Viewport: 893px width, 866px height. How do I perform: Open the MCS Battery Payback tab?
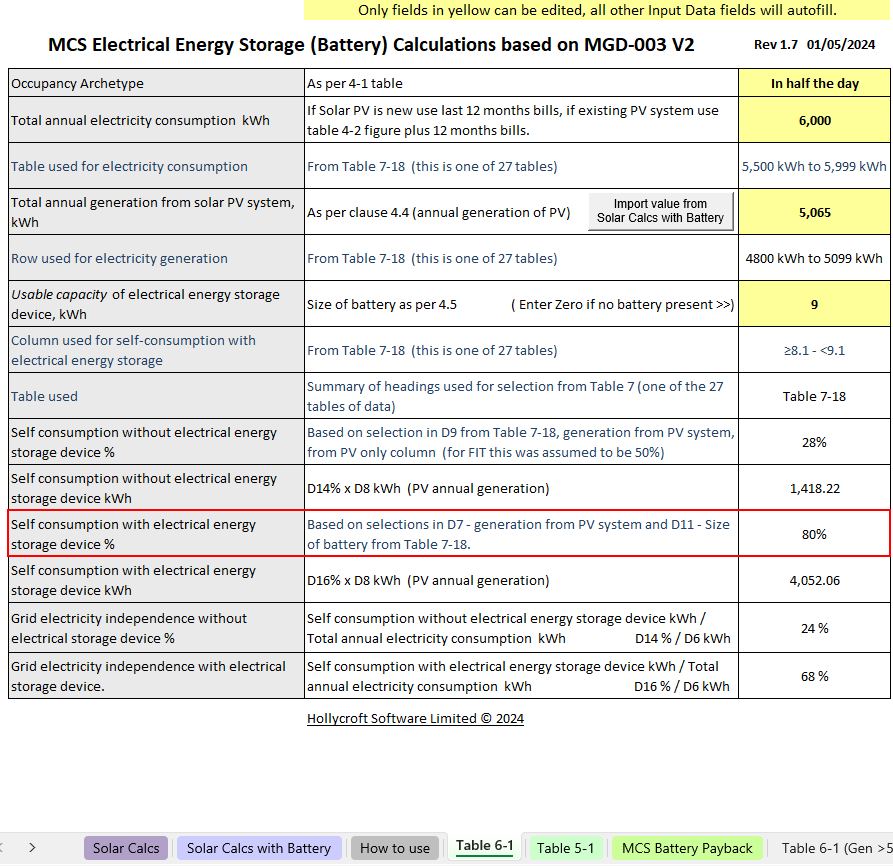[687, 848]
